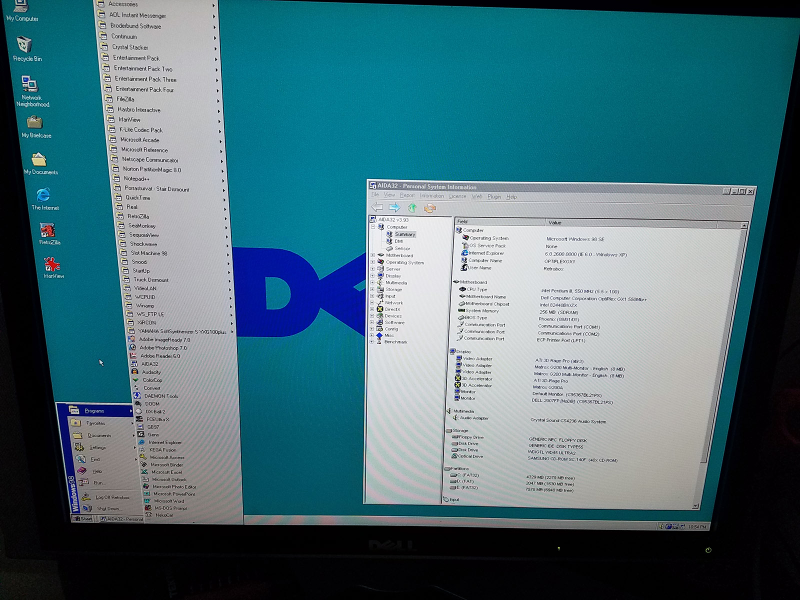This screenshot has height=600, width=800.
Task: Expand the Benchmark node in AIDA32 tree
Action: click(373, 342)
